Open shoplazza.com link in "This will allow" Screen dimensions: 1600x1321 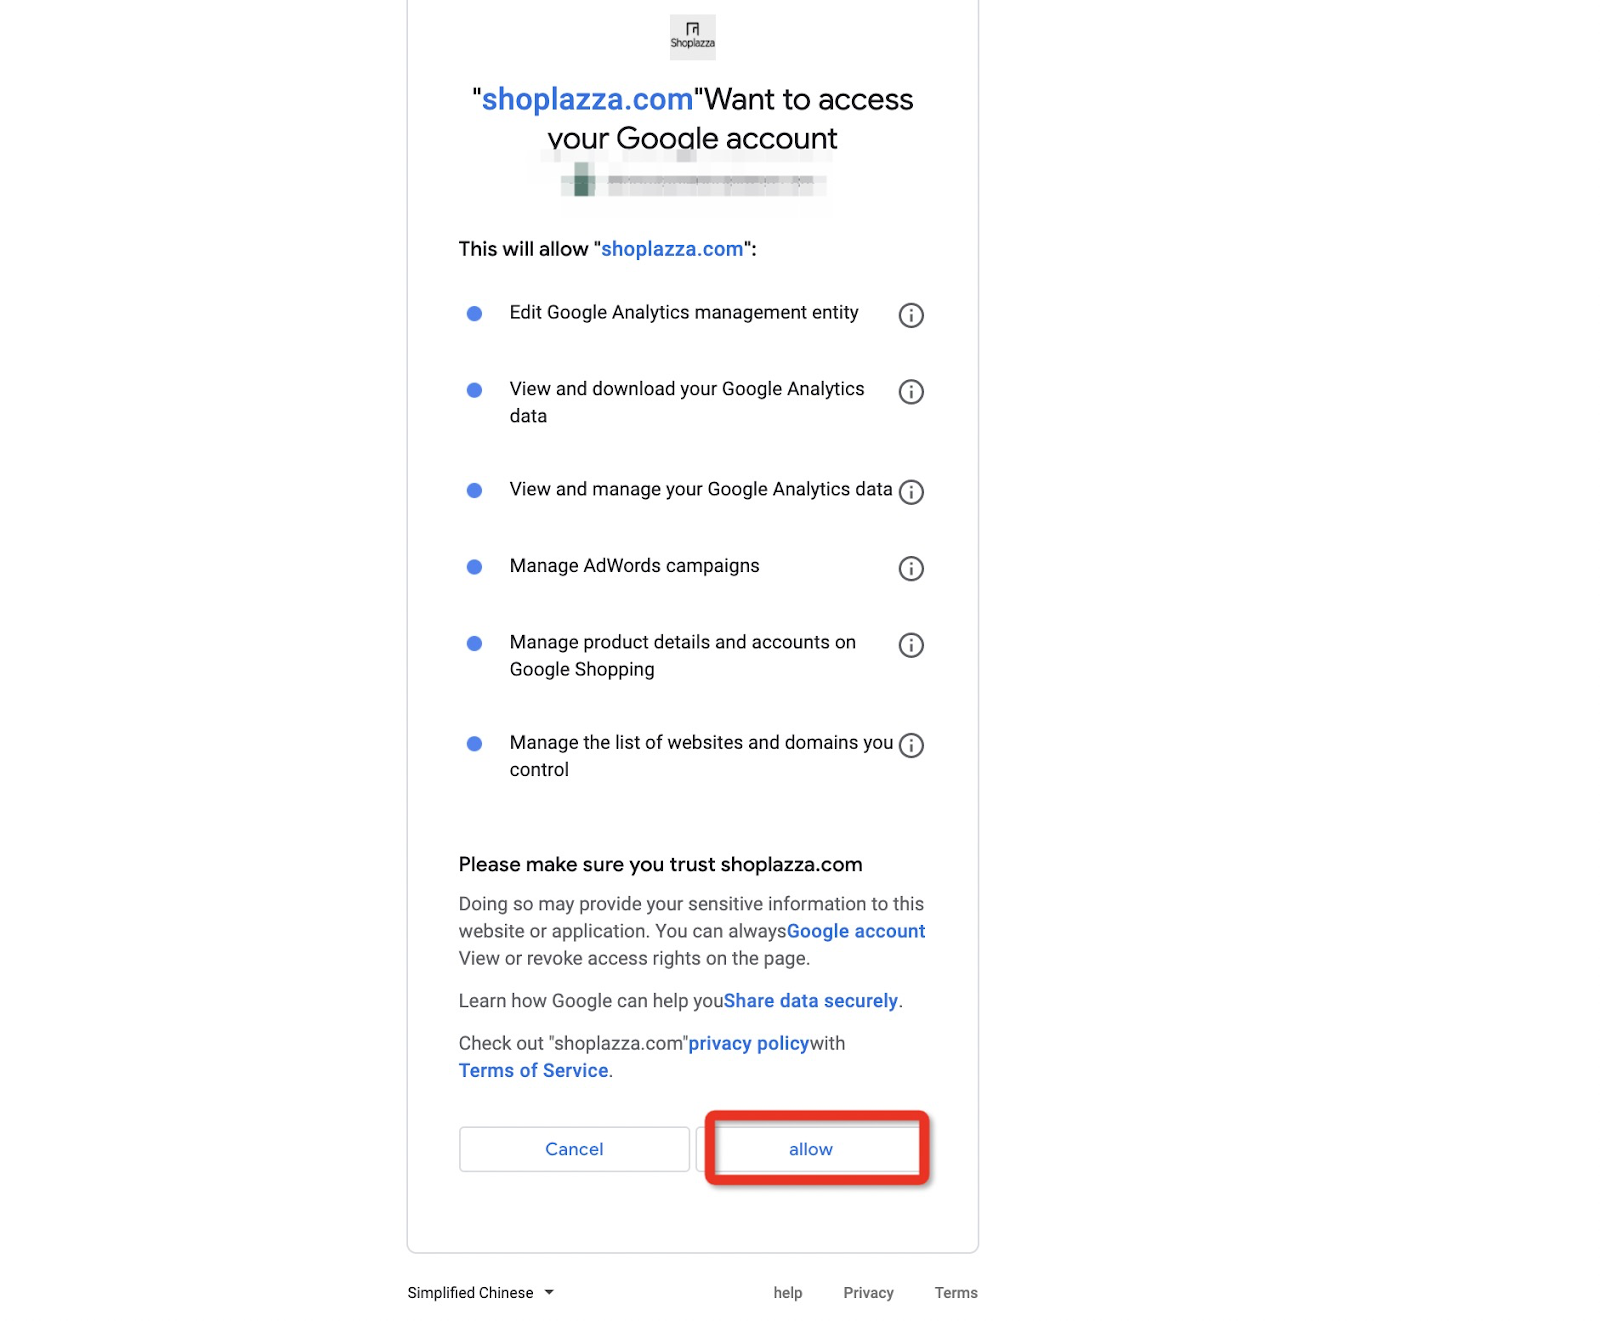pyautogui.click(x=672, y=249)
